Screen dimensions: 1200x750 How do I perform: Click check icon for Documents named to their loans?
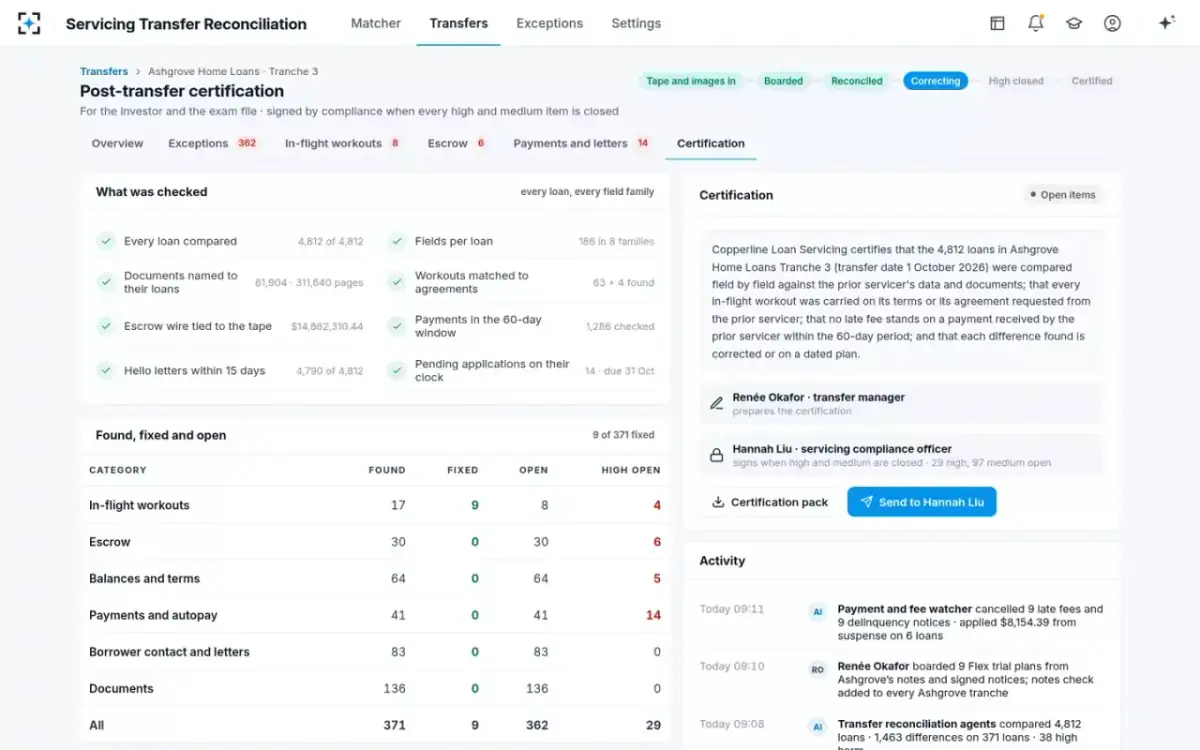(105, 282)
